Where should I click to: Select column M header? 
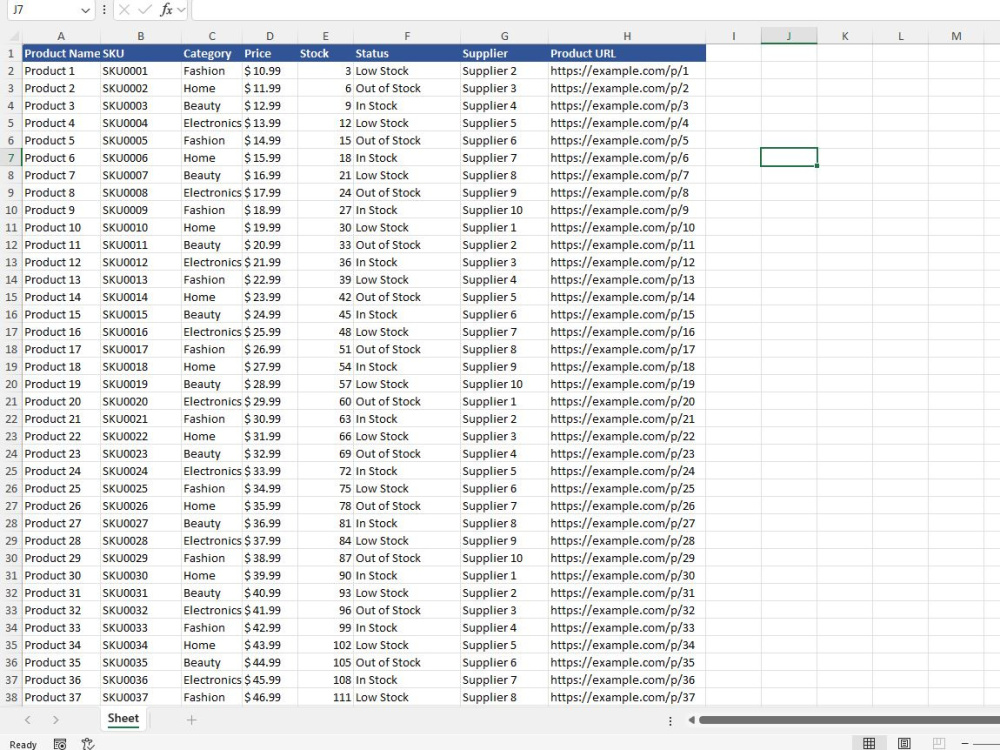click(x=956, y=36)
